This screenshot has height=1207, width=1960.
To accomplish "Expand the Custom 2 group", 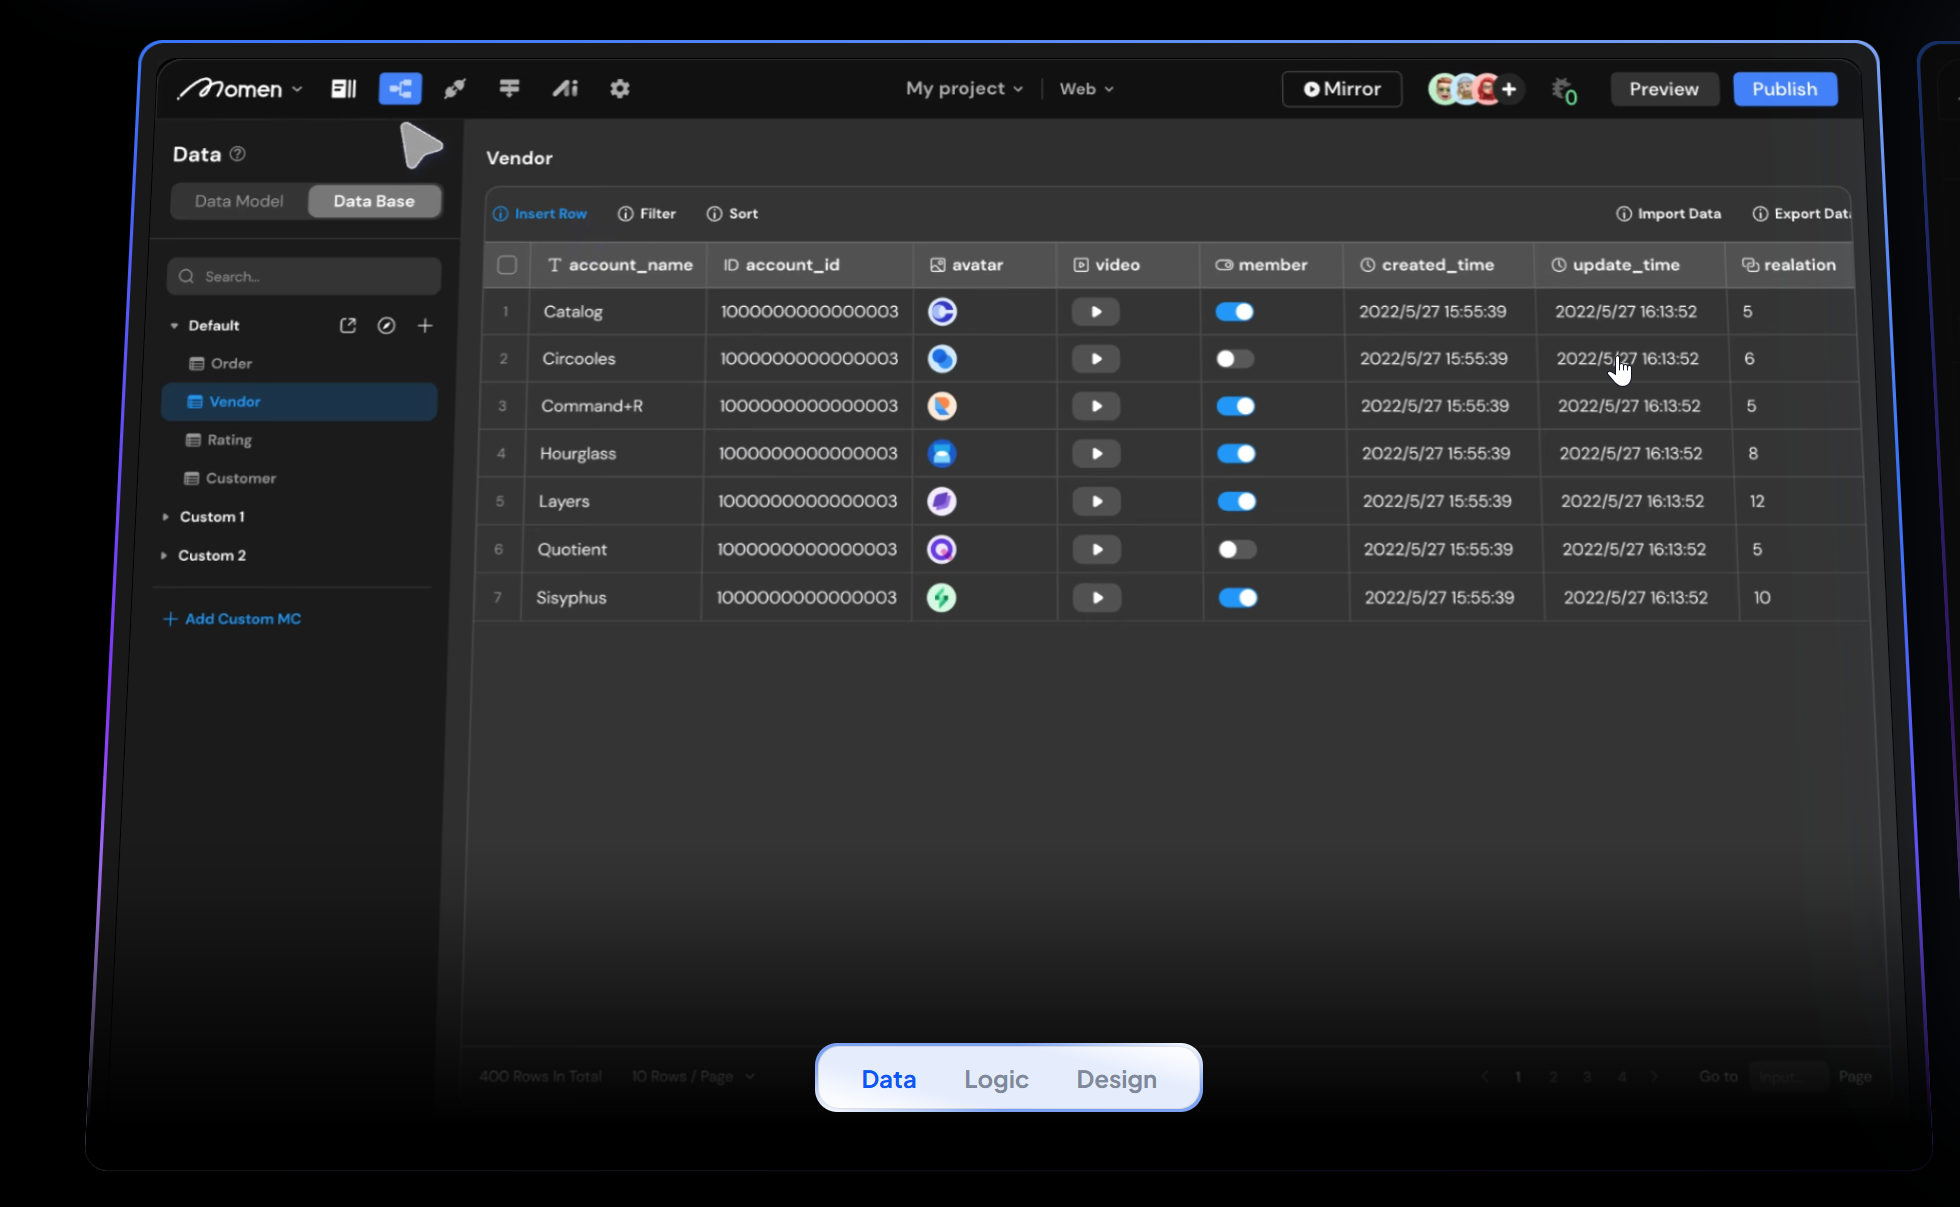I will 163,555.
